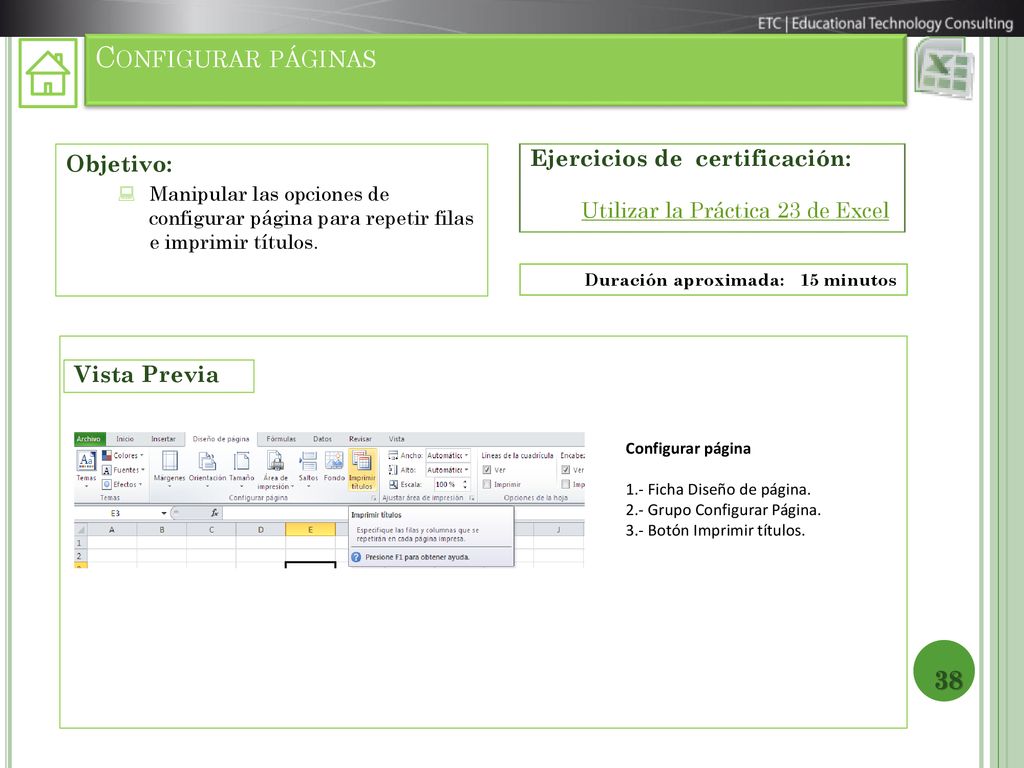Open the Fuentes theme fonts menu
Viewport: 1024px width, 768px height.
tap(123, 470)
